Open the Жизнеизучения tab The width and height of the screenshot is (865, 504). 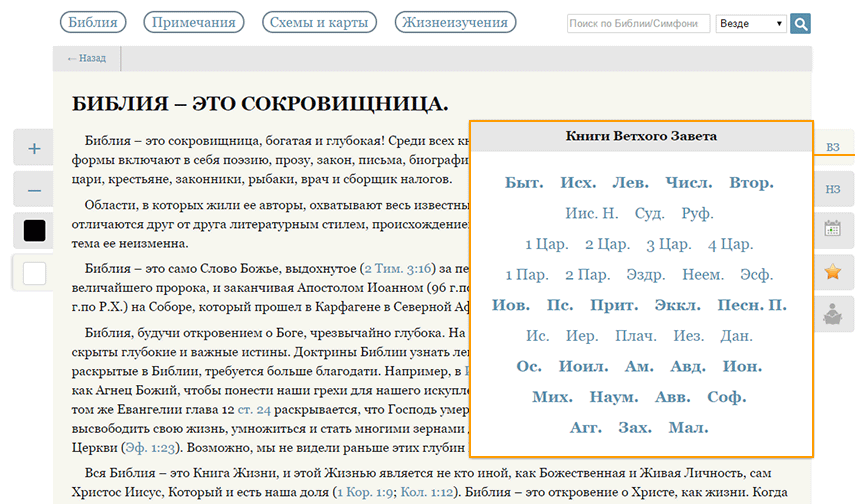click(x=455, y=22)
